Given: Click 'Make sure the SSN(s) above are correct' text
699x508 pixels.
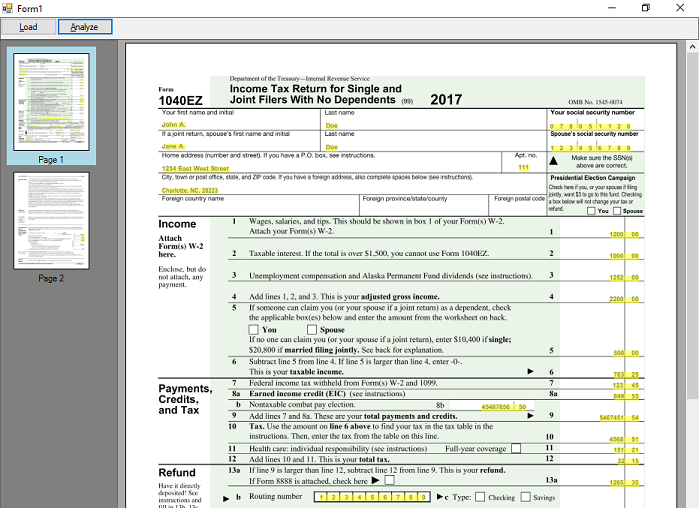Looking at the screenshot, I should [602, 162].
